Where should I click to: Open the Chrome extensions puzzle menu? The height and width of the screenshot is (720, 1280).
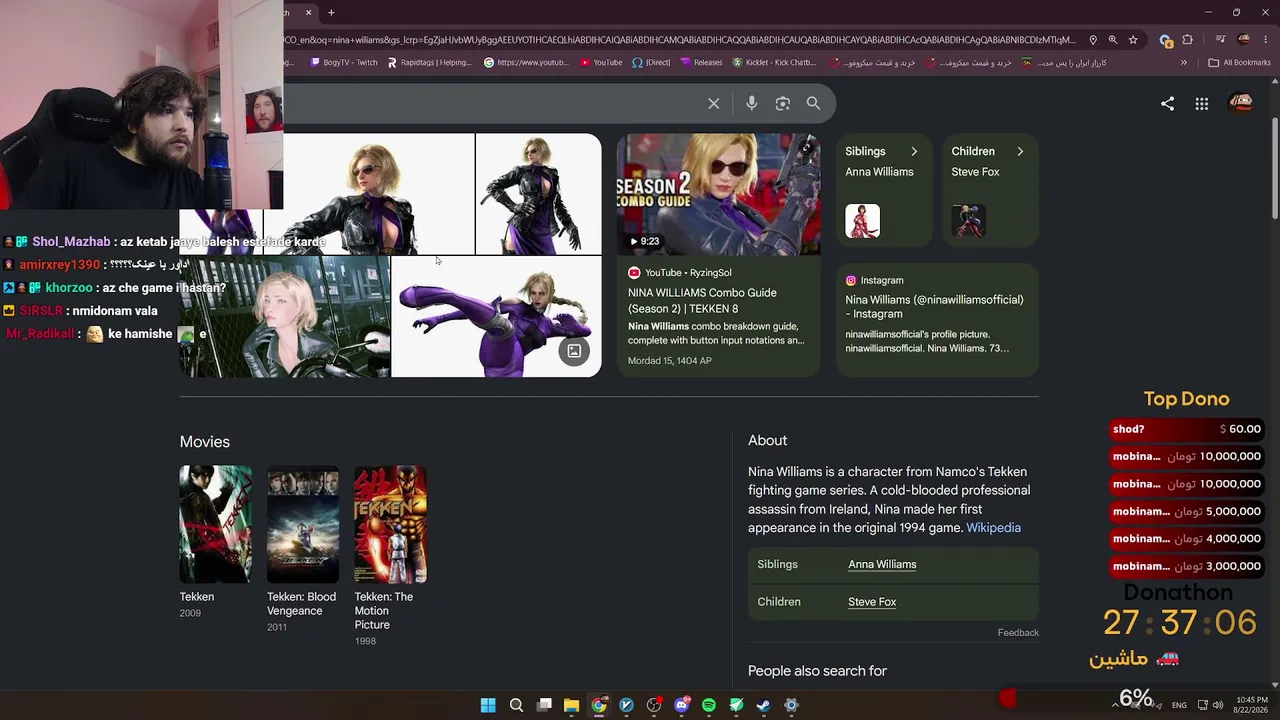(x=1188, y=40)
